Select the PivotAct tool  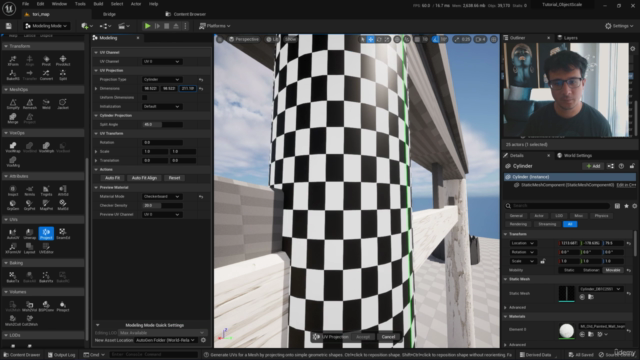click(63, 60)
